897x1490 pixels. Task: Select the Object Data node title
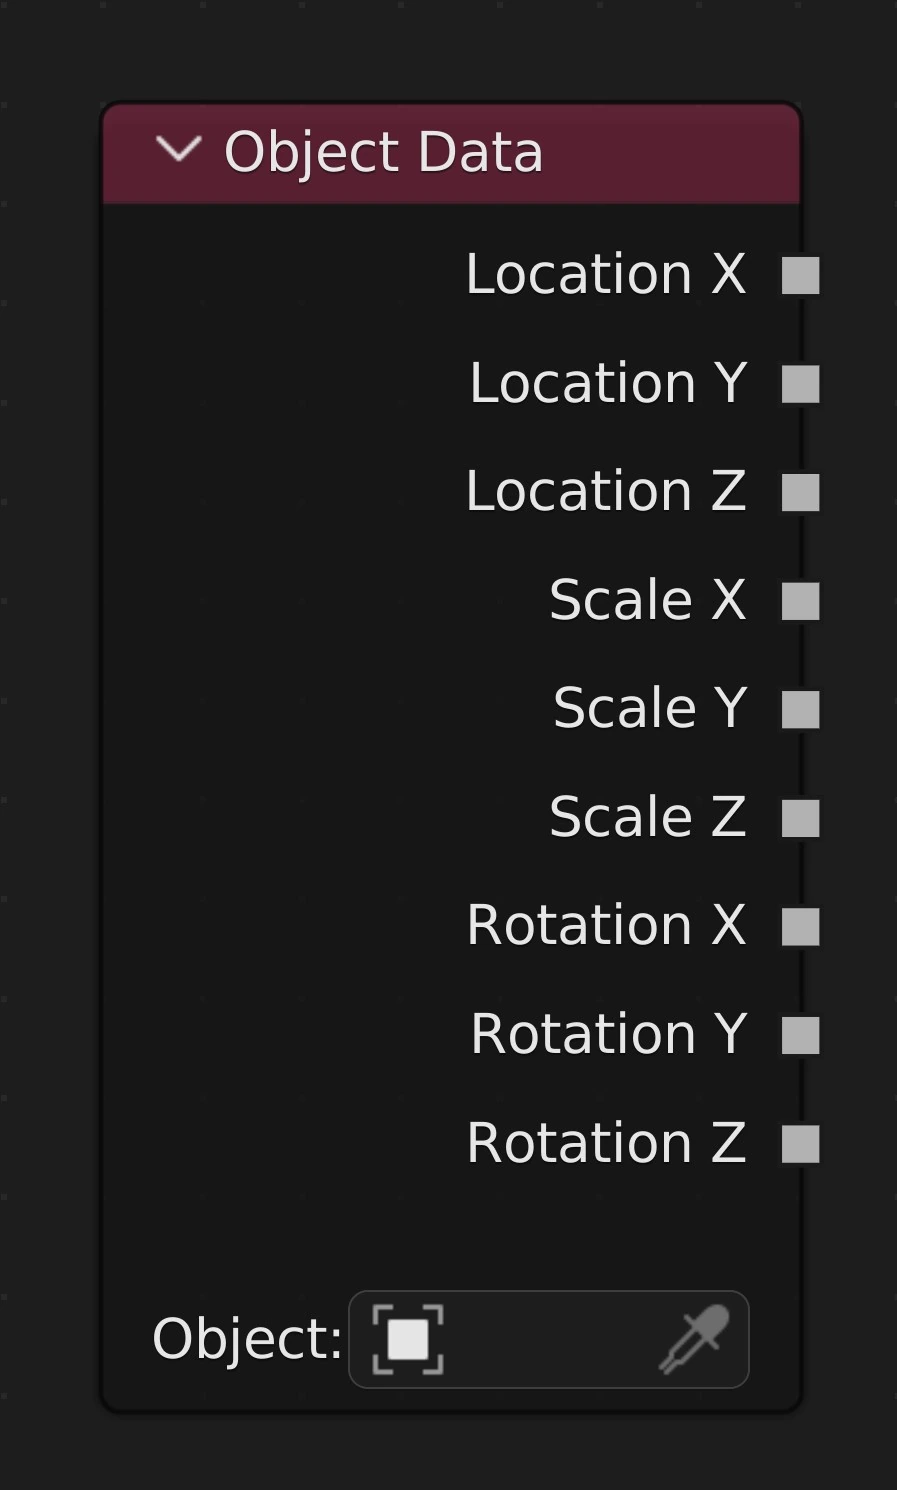tap(384, 152)
